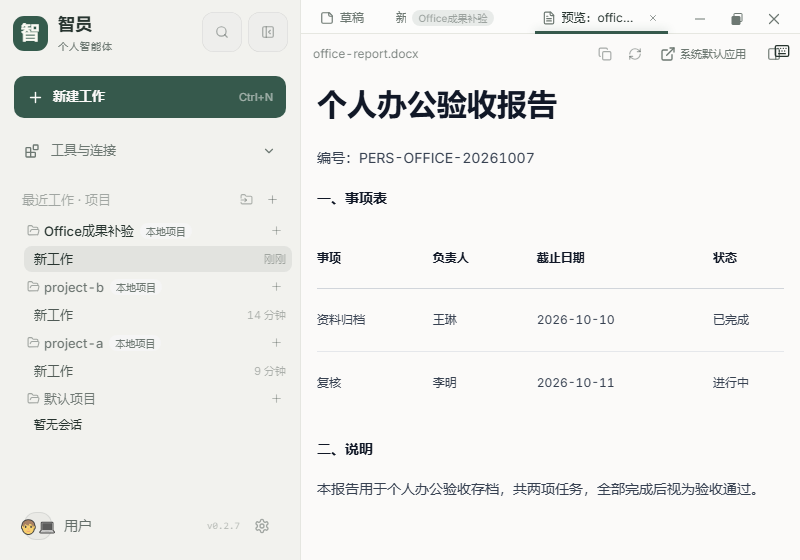Select the 新工作 item marked 刚刚

[x=158, y=259]
